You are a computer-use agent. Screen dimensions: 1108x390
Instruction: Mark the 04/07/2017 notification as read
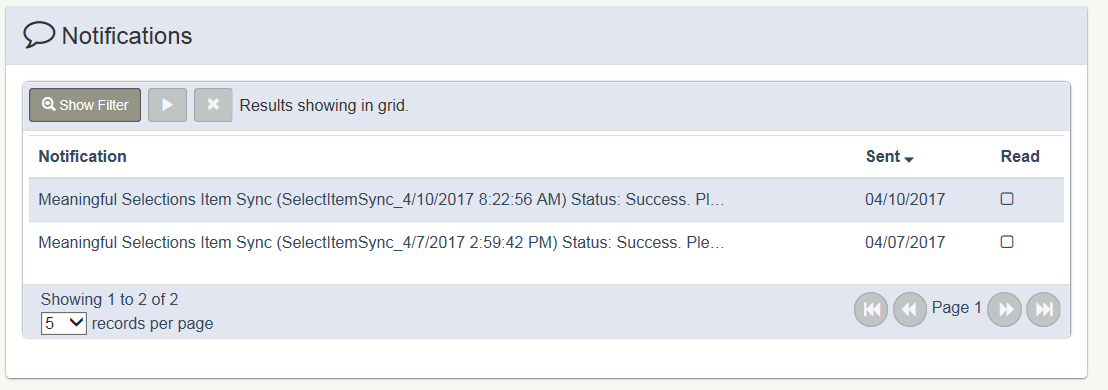click(x=1007, y=242)
